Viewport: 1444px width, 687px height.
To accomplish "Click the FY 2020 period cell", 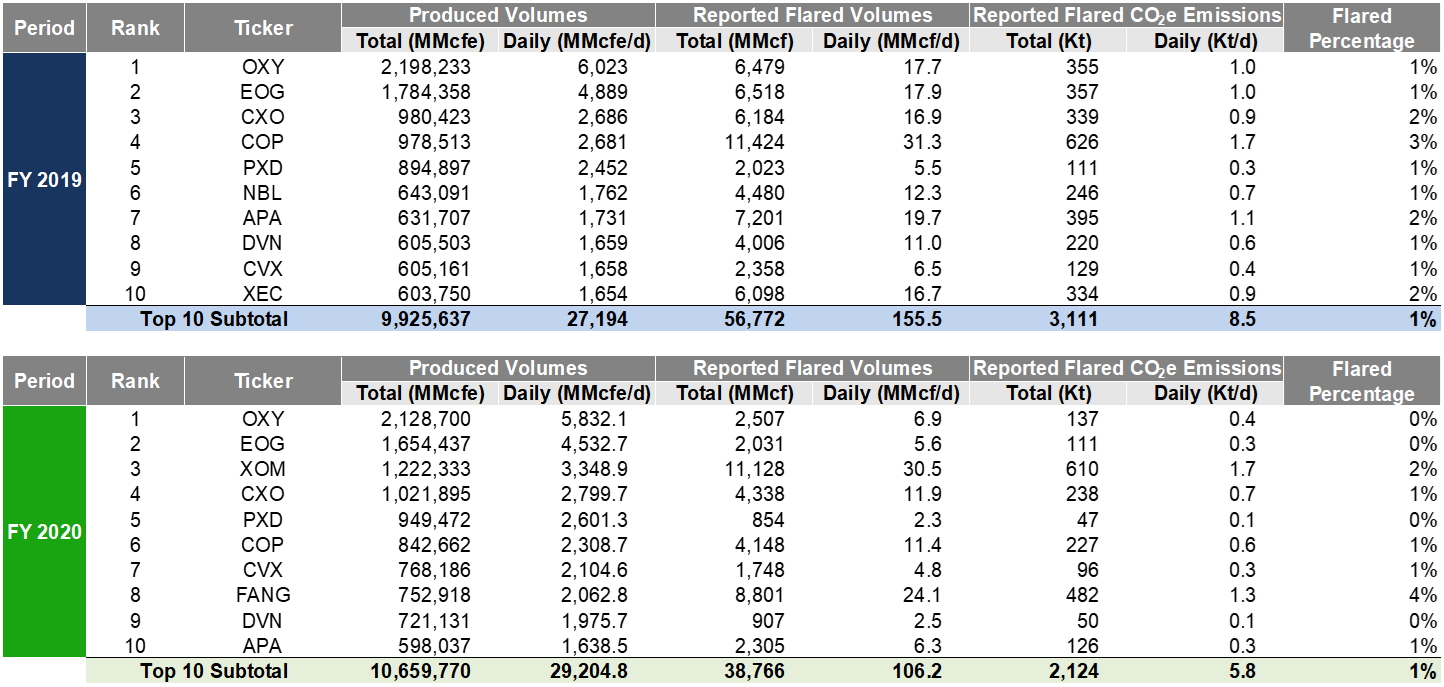I will [x=43, y=532].
